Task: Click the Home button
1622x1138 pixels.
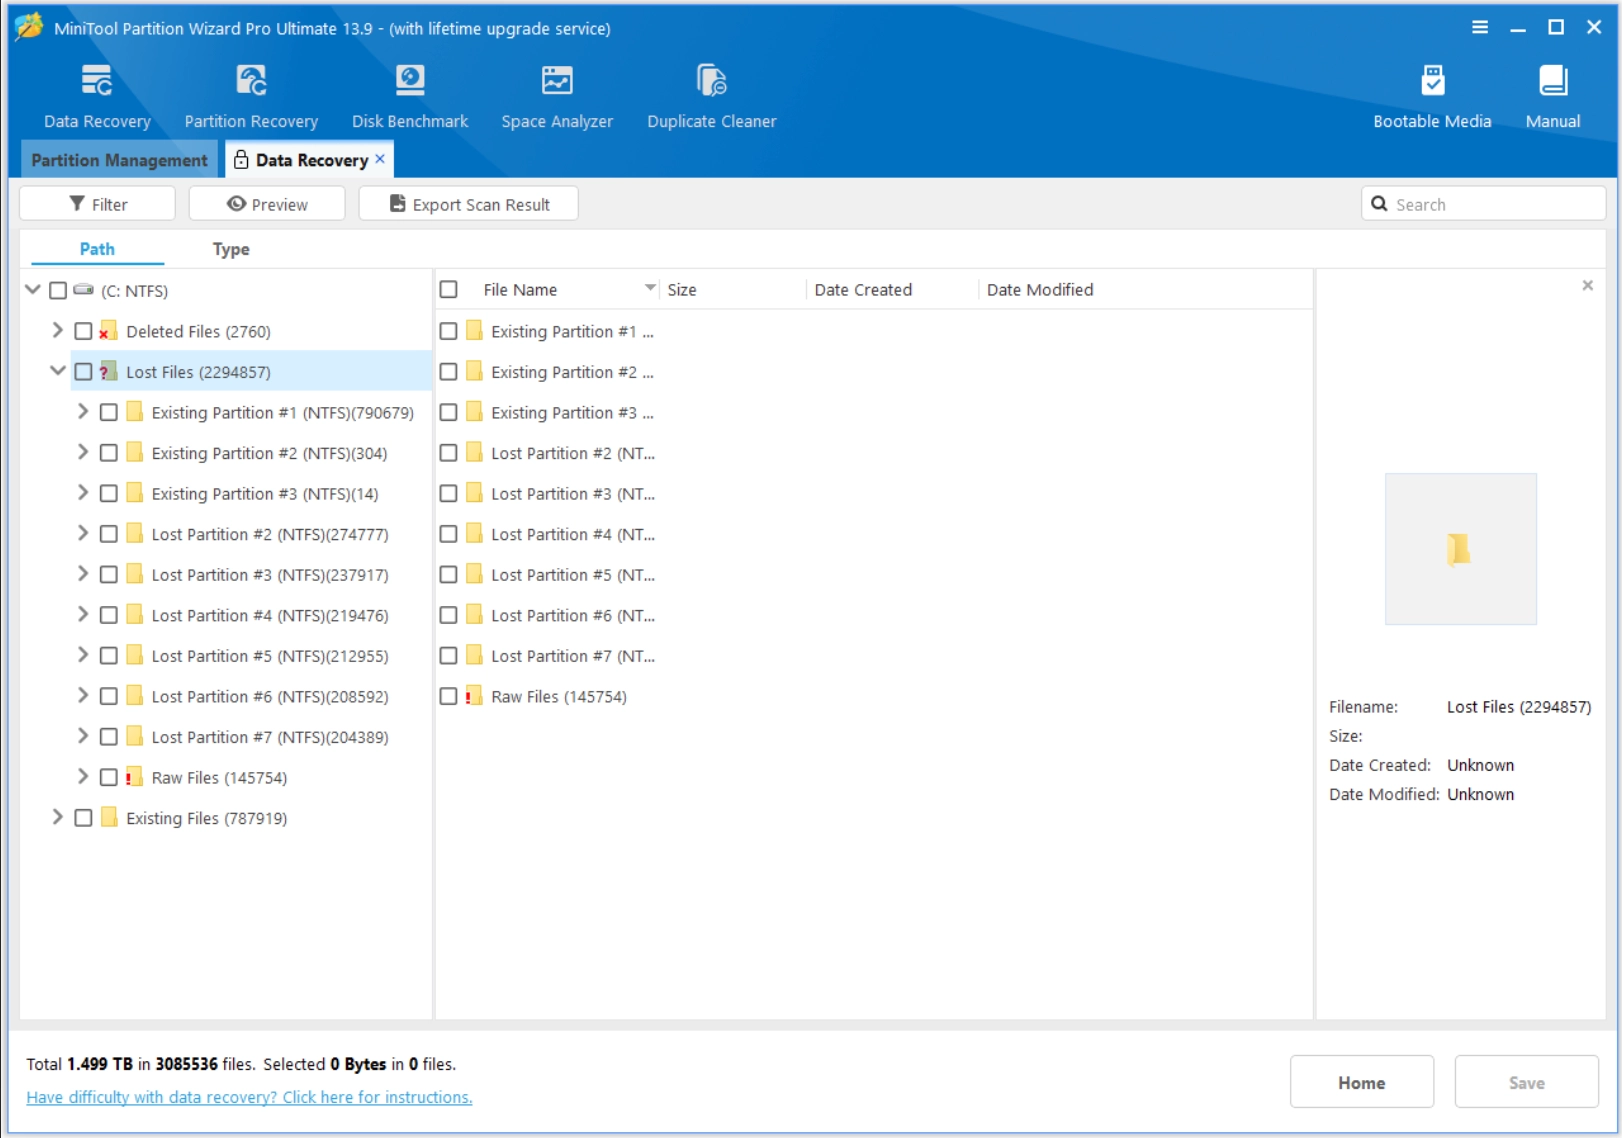Action: pos(1362,1082)
